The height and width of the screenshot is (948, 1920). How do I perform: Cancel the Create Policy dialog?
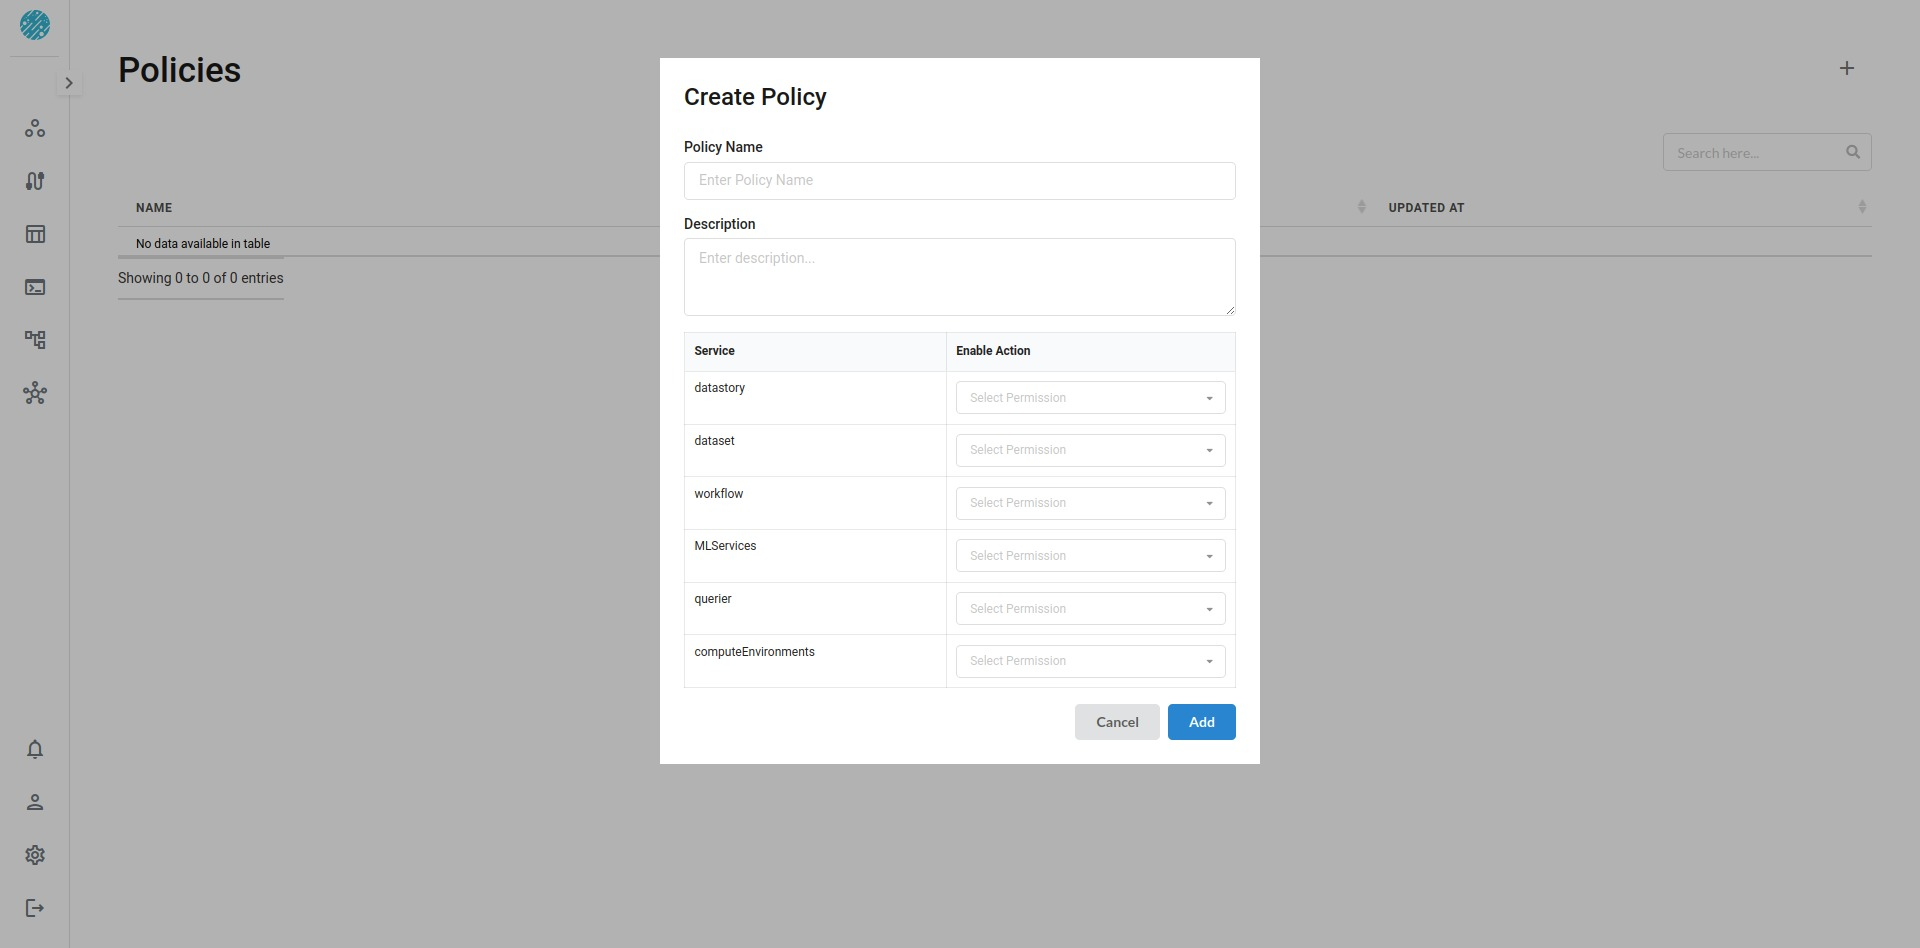[x=1117, y=722]
